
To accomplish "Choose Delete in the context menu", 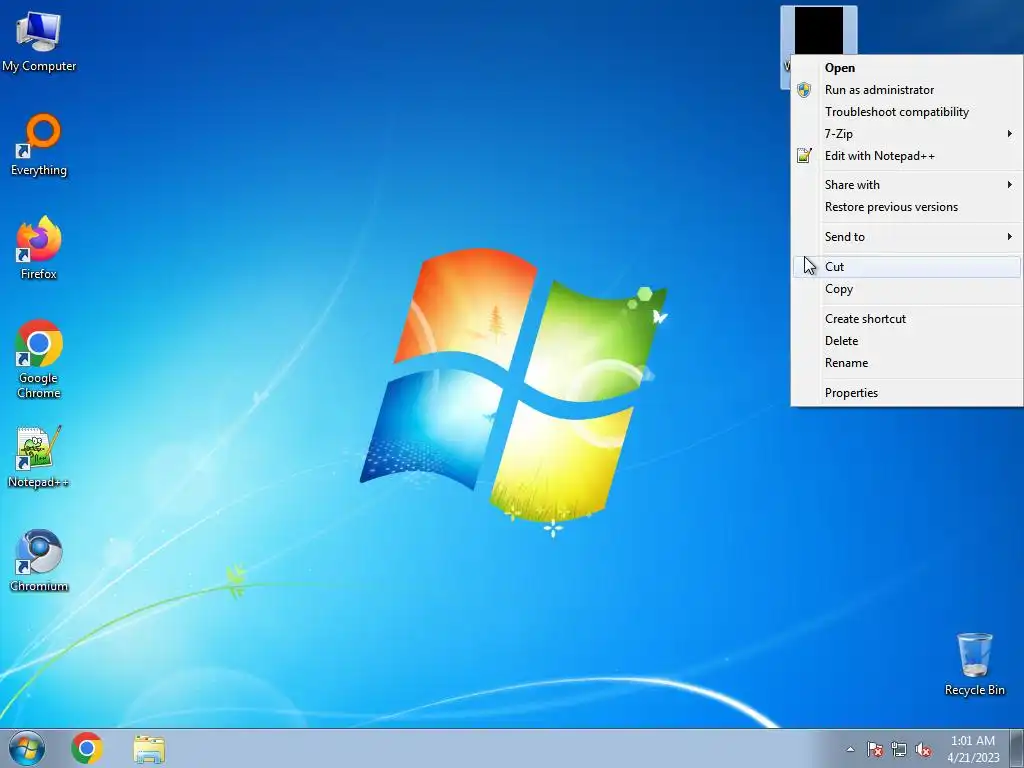I will [907, 341].
